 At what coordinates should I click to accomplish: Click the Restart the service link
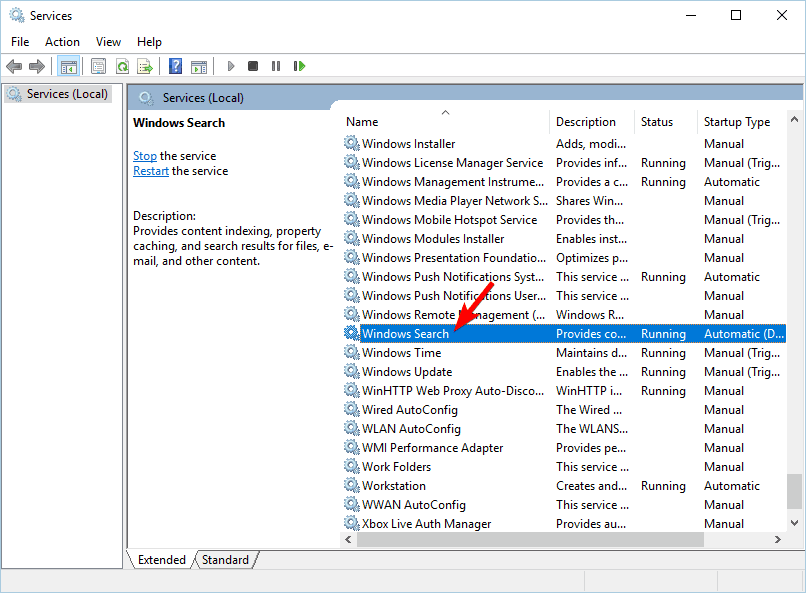tap(151, 171)
